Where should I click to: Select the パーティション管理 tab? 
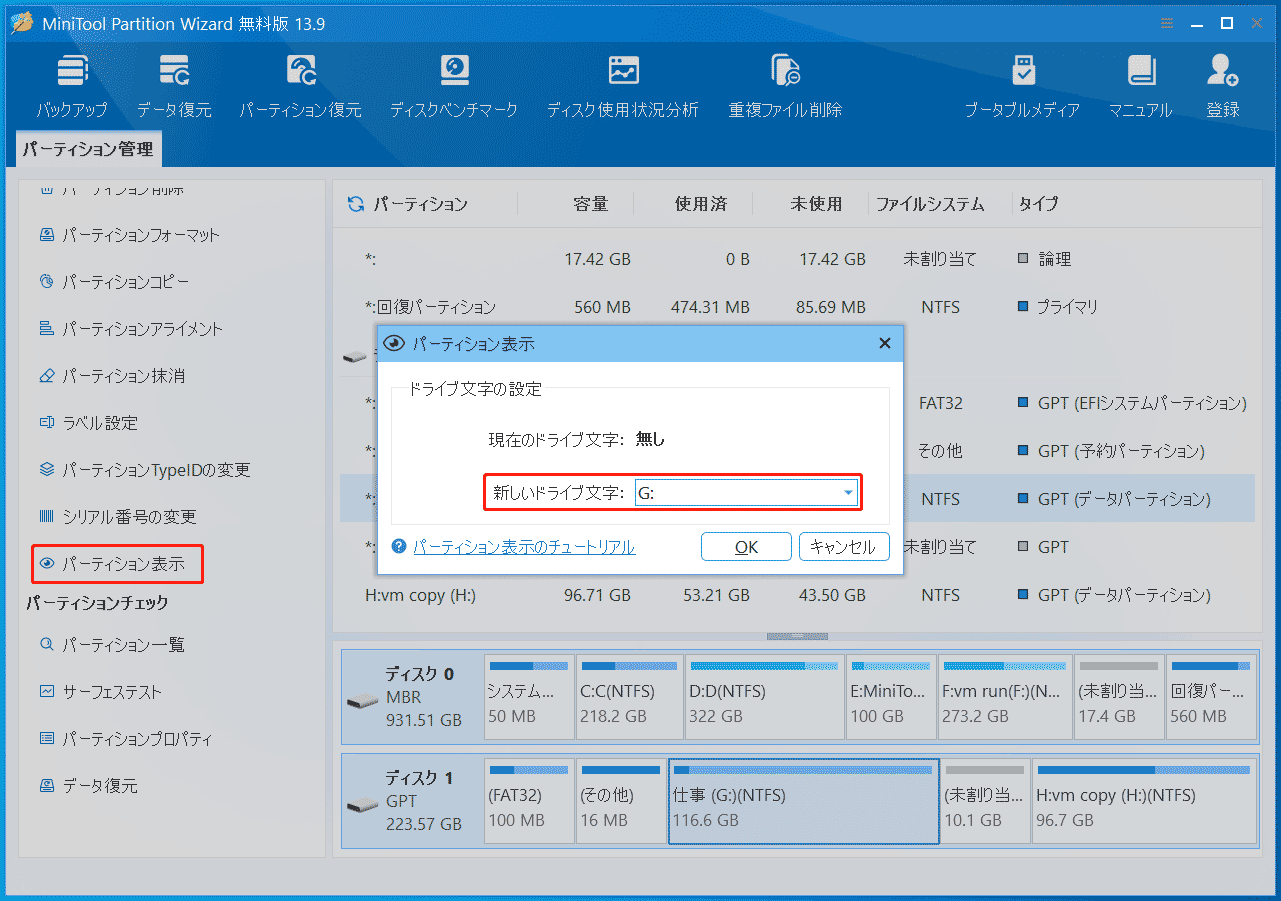[89, 149]
